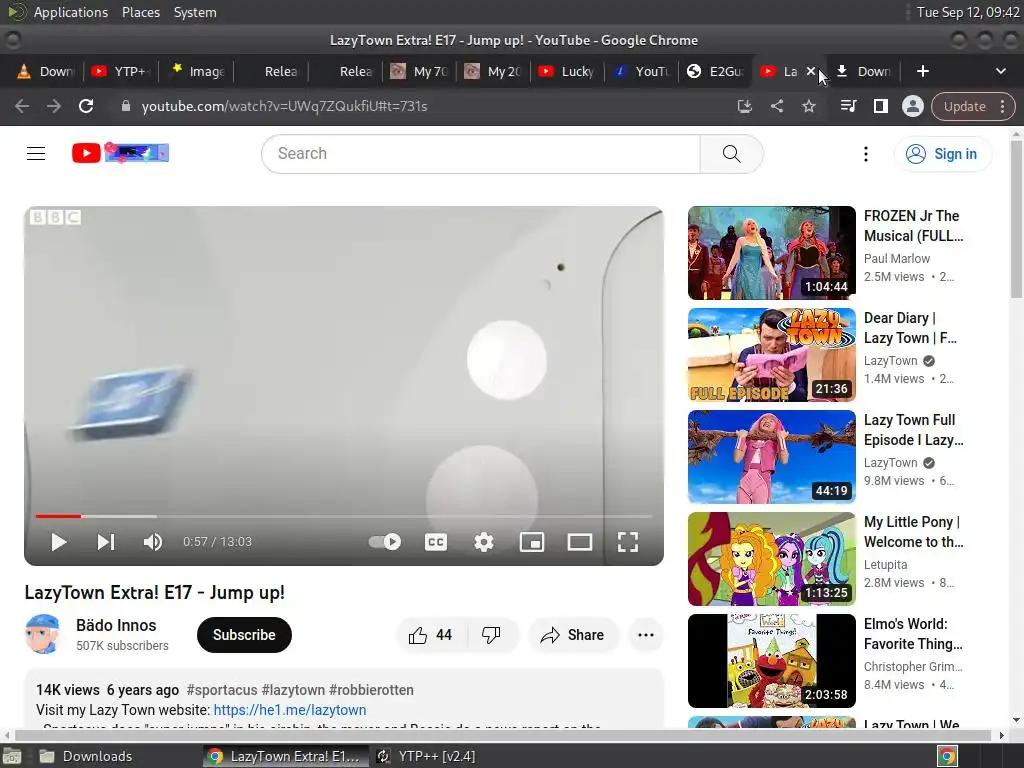Play the paused LazyTown video
The width and height of the screenshot is (1024, 768).
coord(59,542)
